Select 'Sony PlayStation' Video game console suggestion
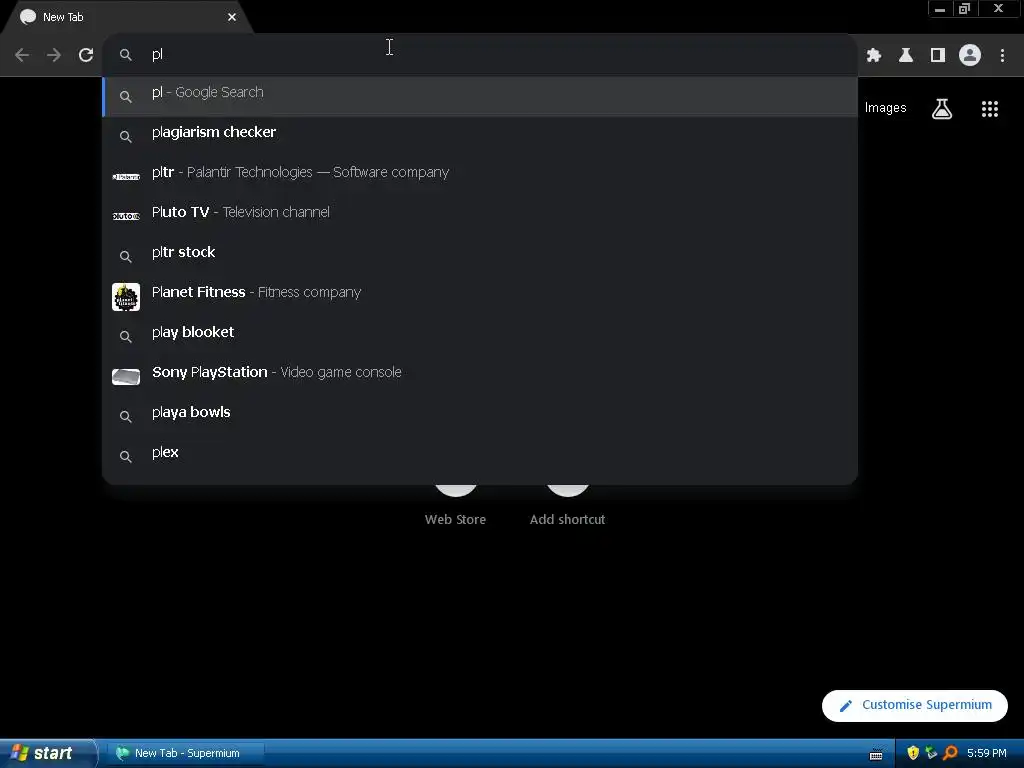 480,377
